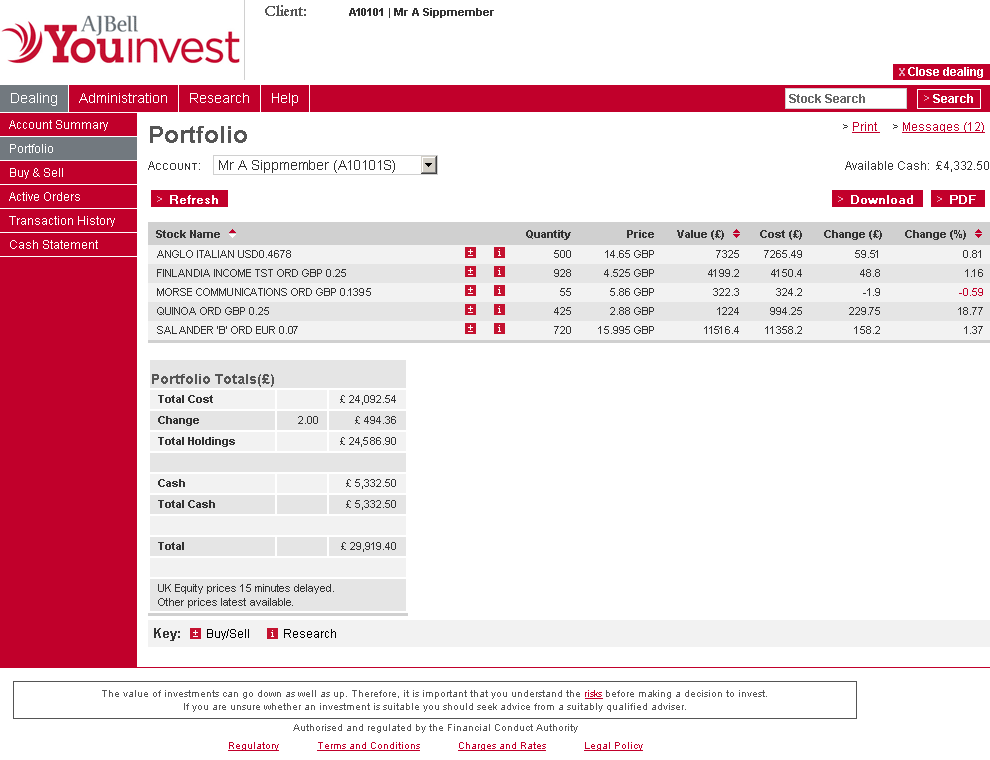The image size is (990, 760).
Task: Click Buy/Sell icon for SALANDER 'B' stock
Action: pos(471,329)
